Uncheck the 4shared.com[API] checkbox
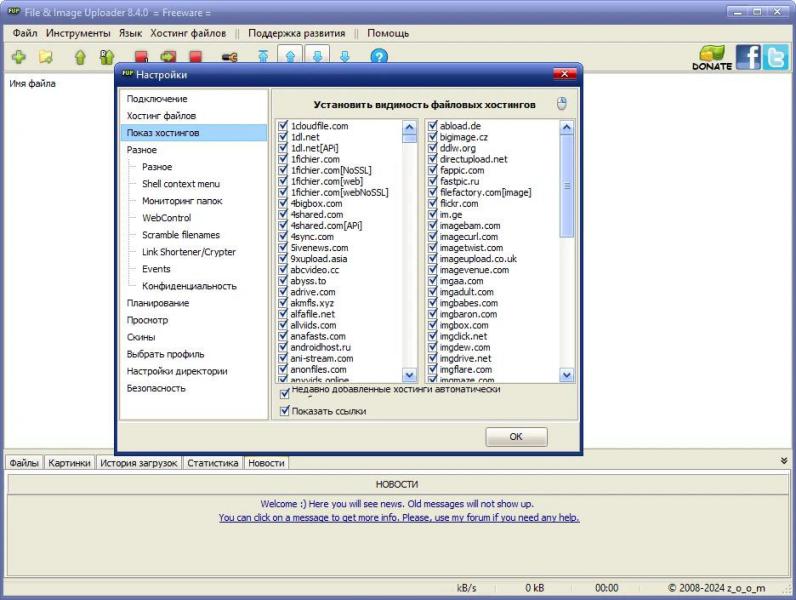This screenshot has width=796, height=600. 283,225
